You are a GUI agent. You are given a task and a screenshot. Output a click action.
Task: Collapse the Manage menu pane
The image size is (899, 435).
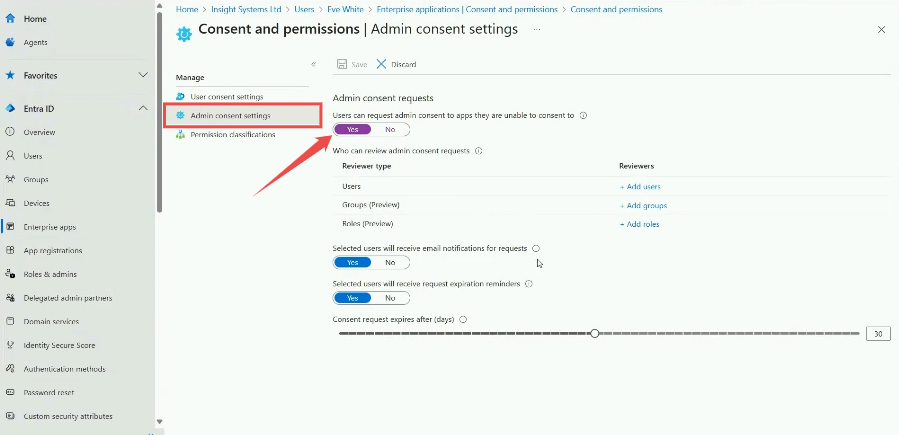click(x=313, y=64)
